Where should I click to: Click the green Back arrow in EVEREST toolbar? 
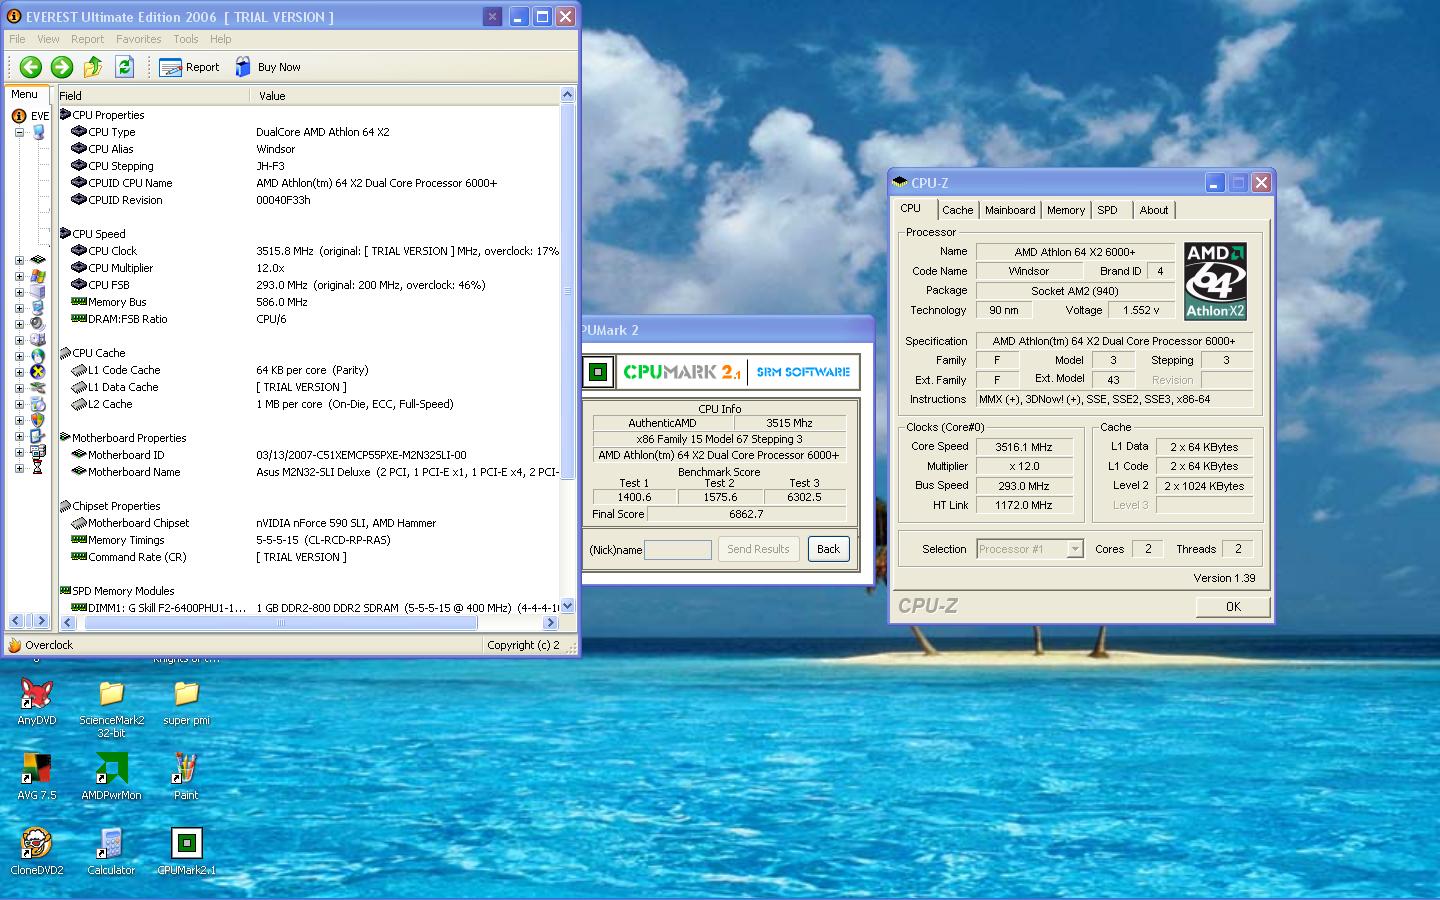[x=31, y=67]
